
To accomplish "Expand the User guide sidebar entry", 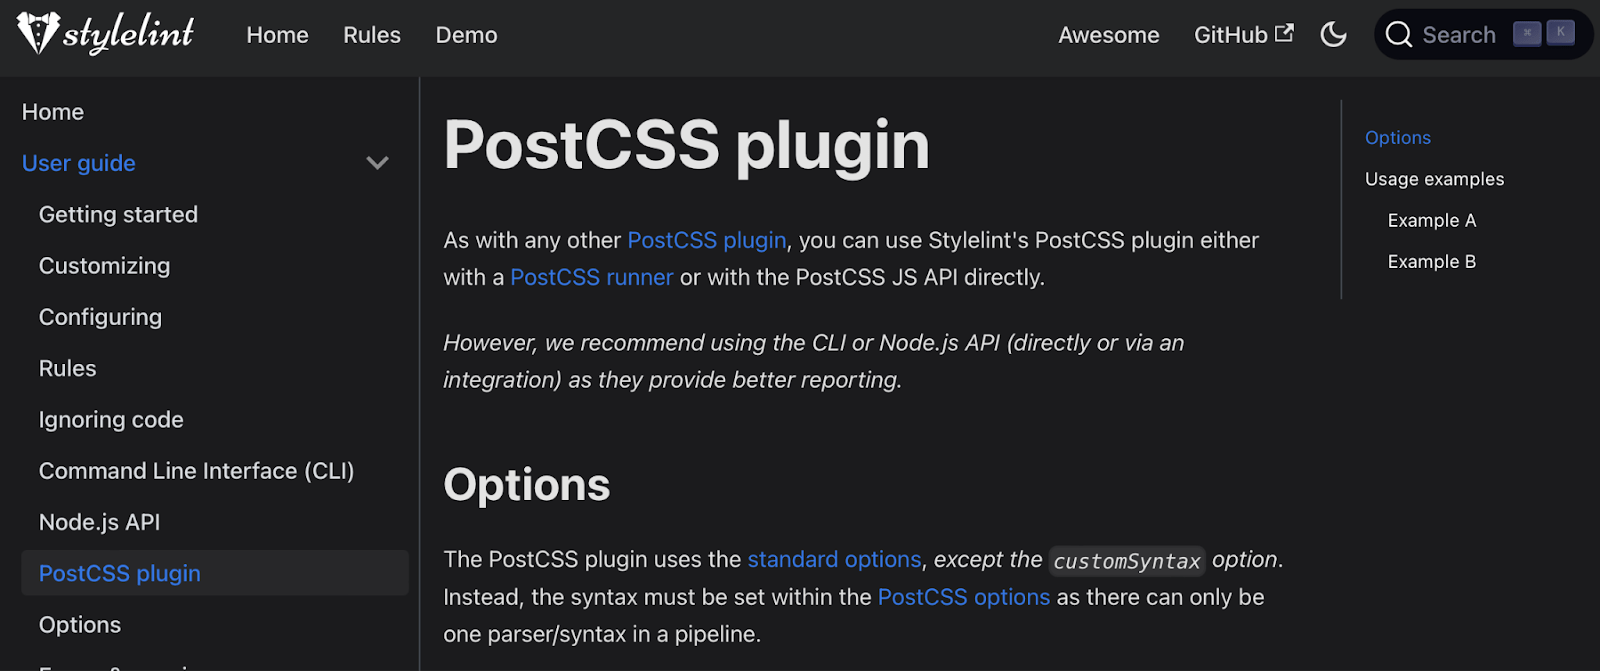I will (78, 162).
